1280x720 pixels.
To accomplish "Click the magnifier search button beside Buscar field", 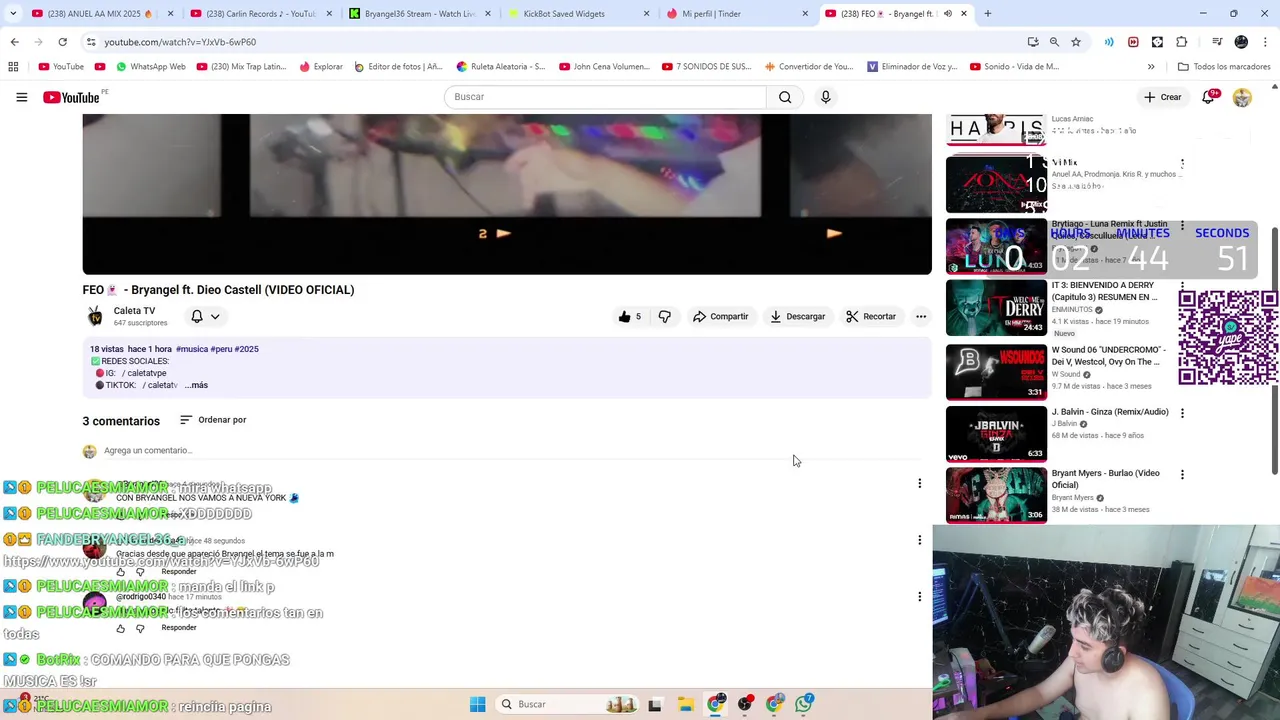I will (785, 97).
